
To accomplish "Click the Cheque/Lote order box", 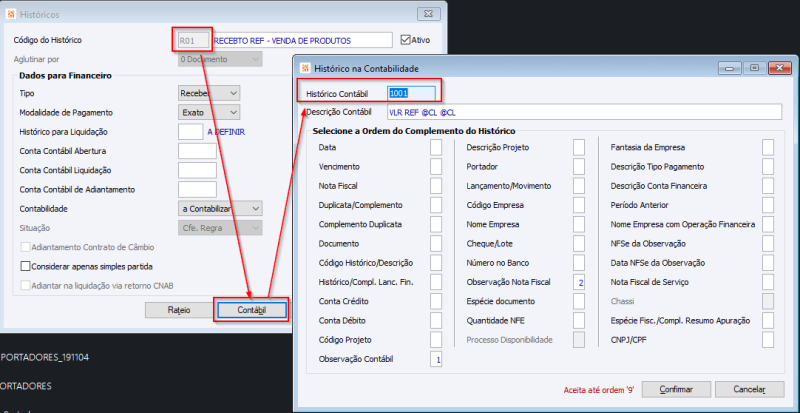I will tap(579, 244).
